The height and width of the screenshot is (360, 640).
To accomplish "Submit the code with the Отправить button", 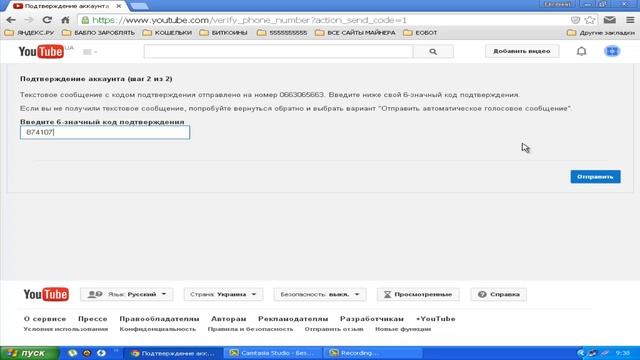I will (595, 177).
